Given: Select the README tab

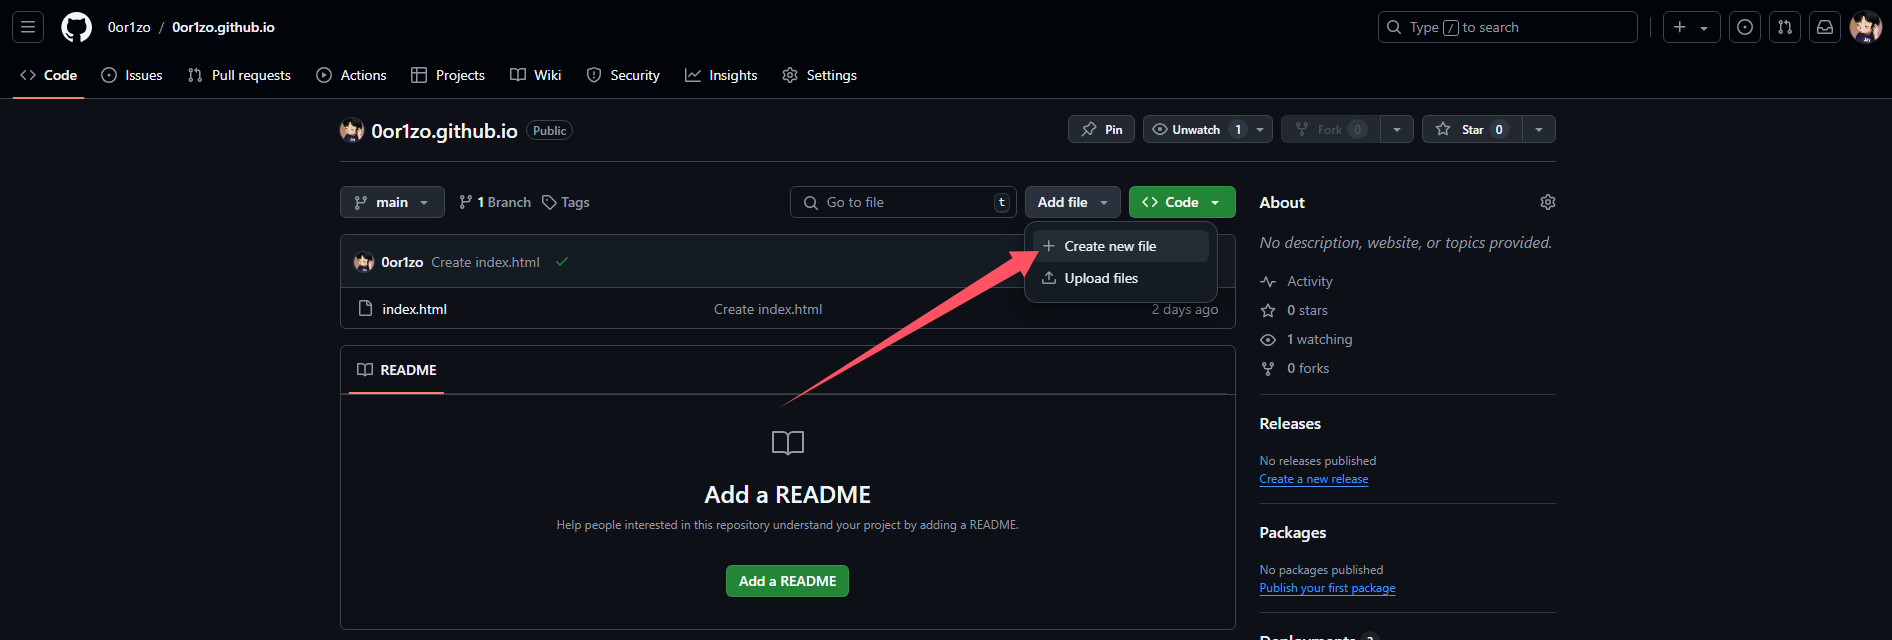Looking at the screenshot, I should [x=397, y=370].
